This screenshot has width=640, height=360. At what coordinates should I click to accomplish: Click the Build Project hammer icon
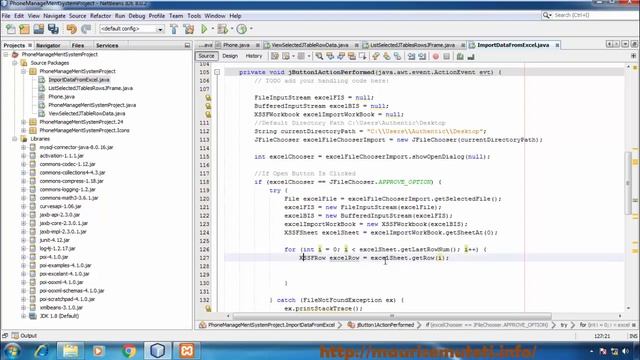[174, 29]
